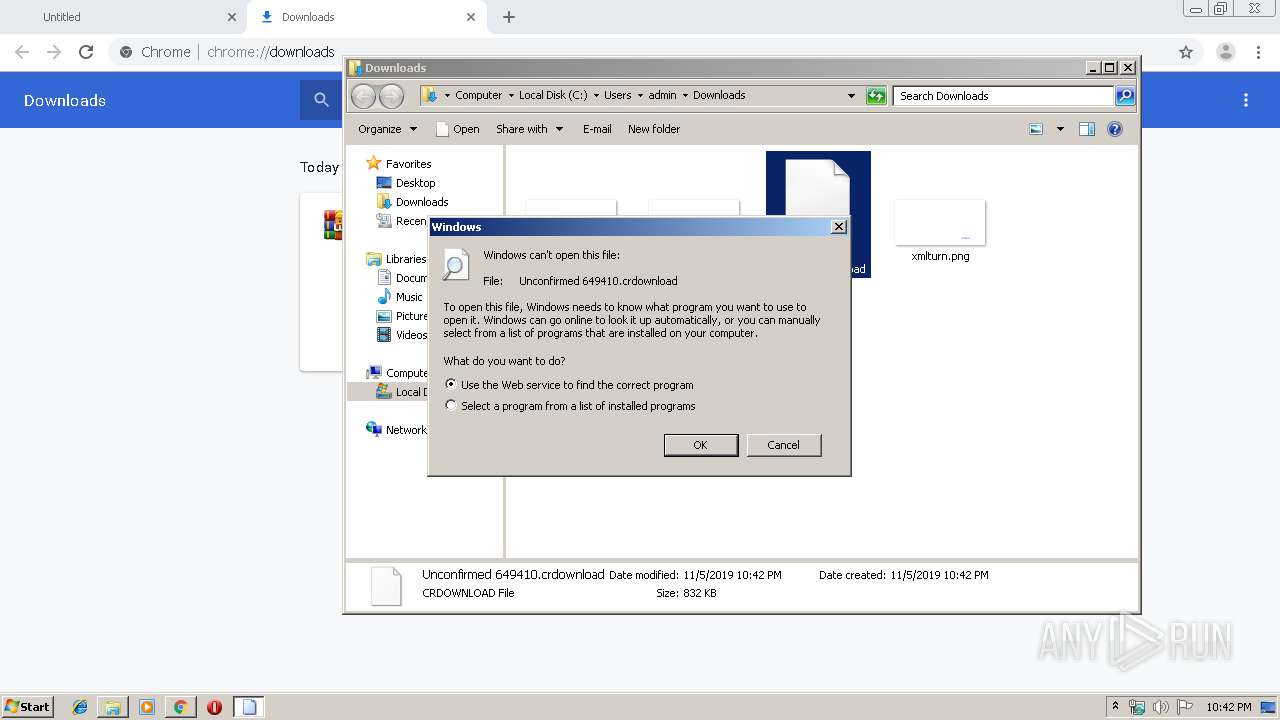The width and height of the screenshot is (1280, 720).
Task: Select Downloads in navigation pane
Action: click(421, 202)
